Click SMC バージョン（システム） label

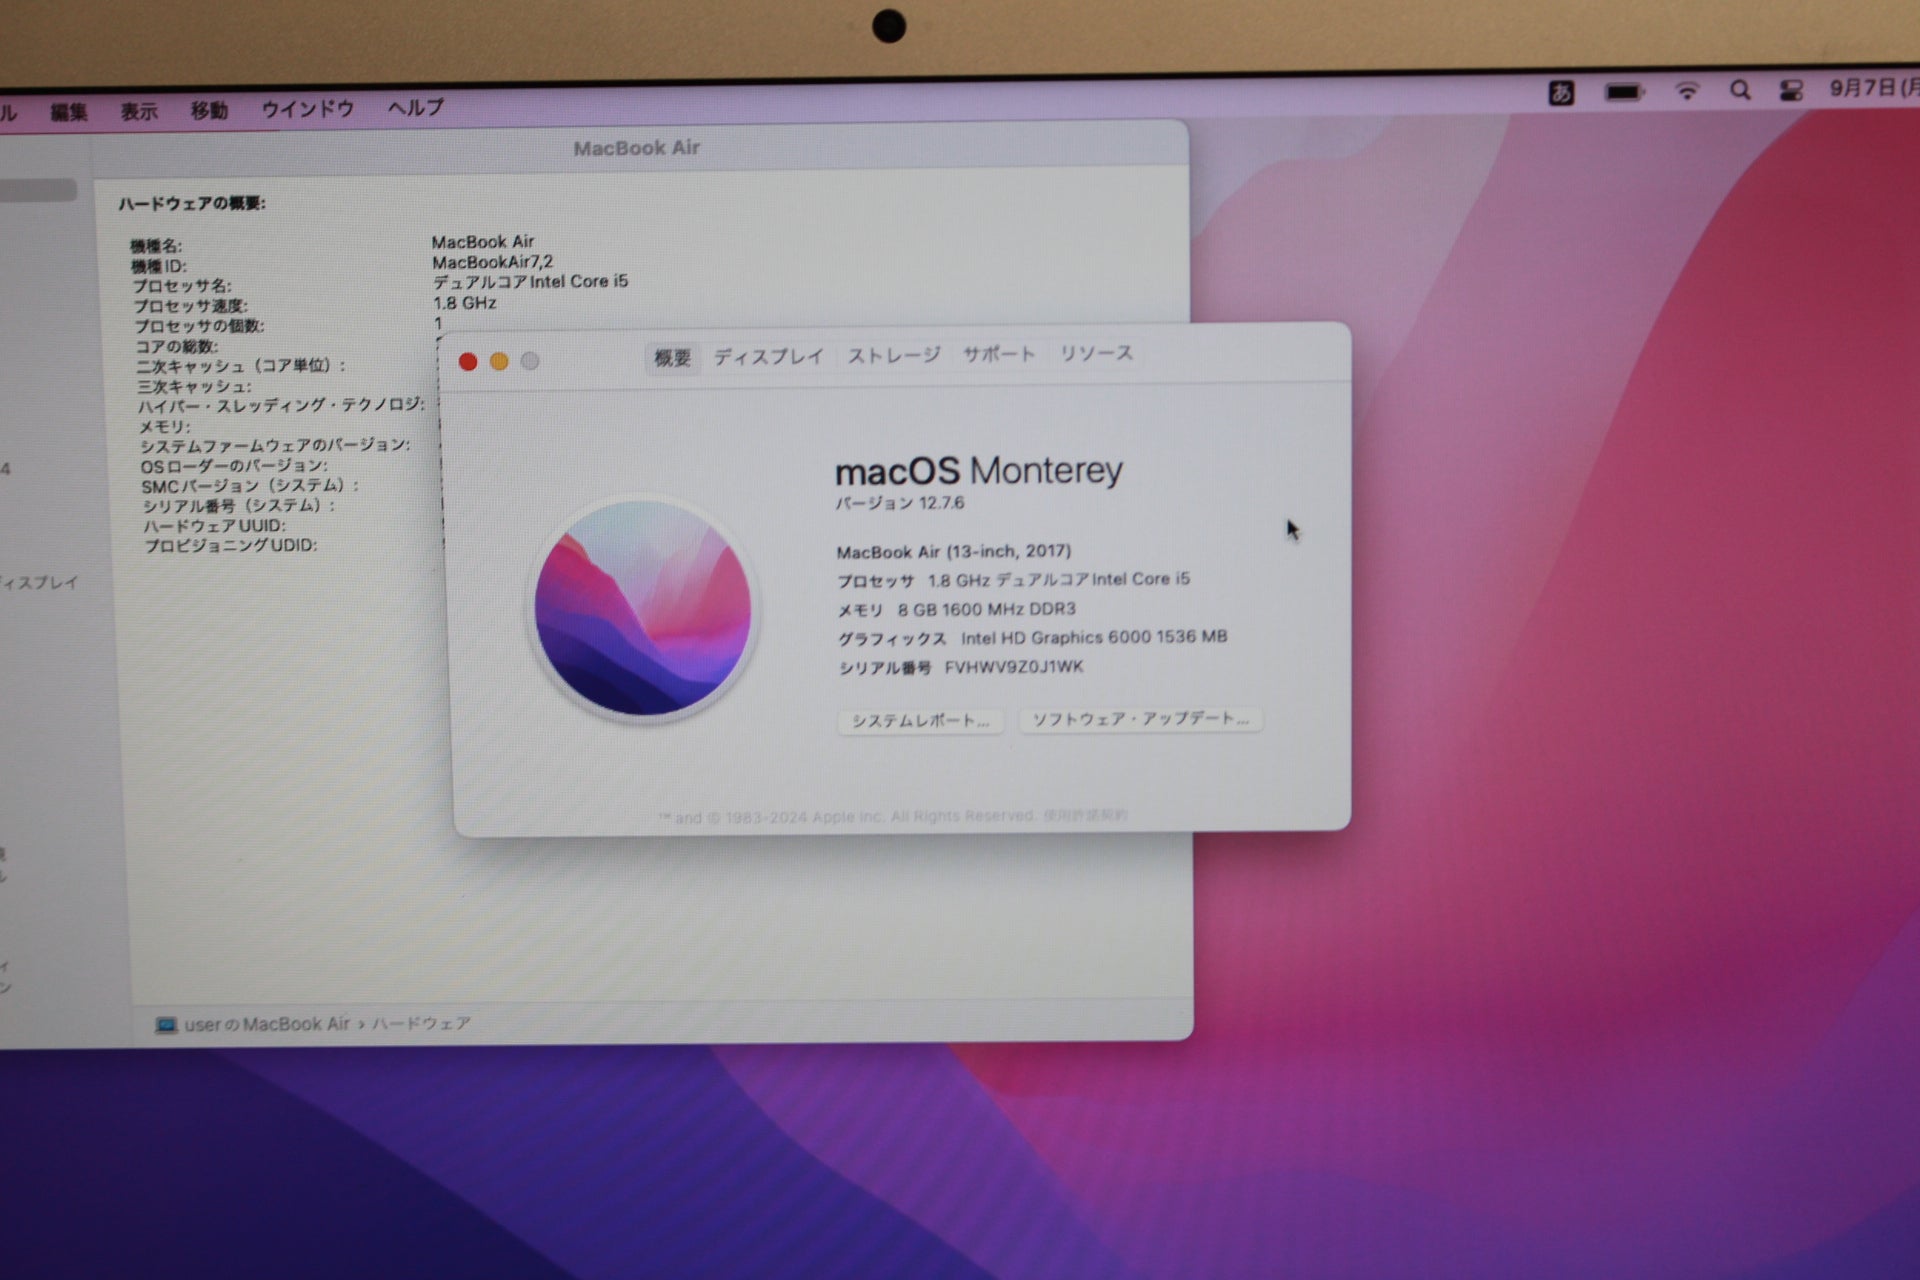(250, 486)
